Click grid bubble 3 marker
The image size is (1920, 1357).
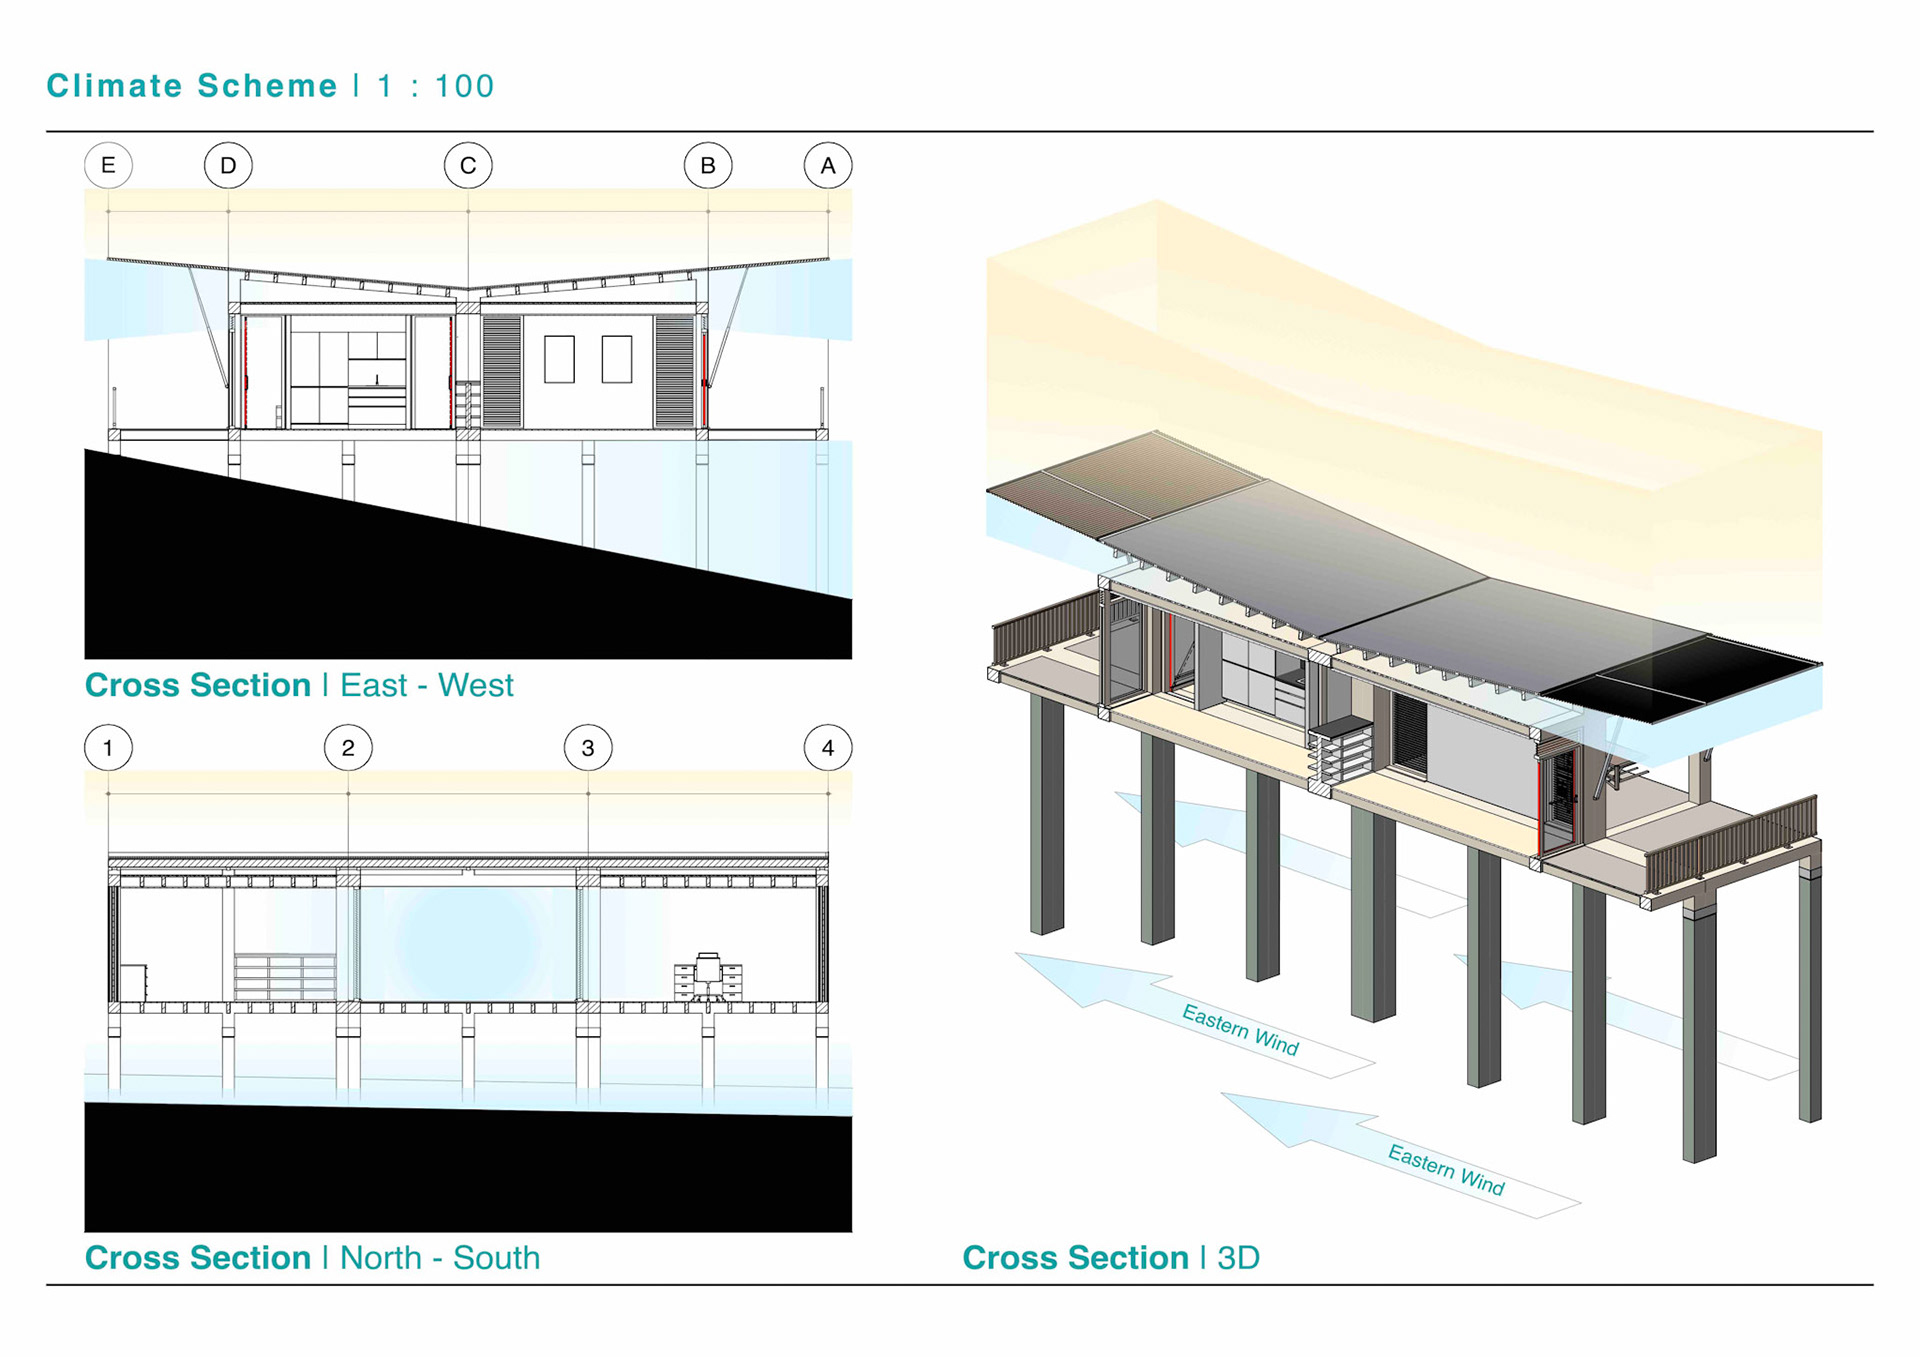588,748
